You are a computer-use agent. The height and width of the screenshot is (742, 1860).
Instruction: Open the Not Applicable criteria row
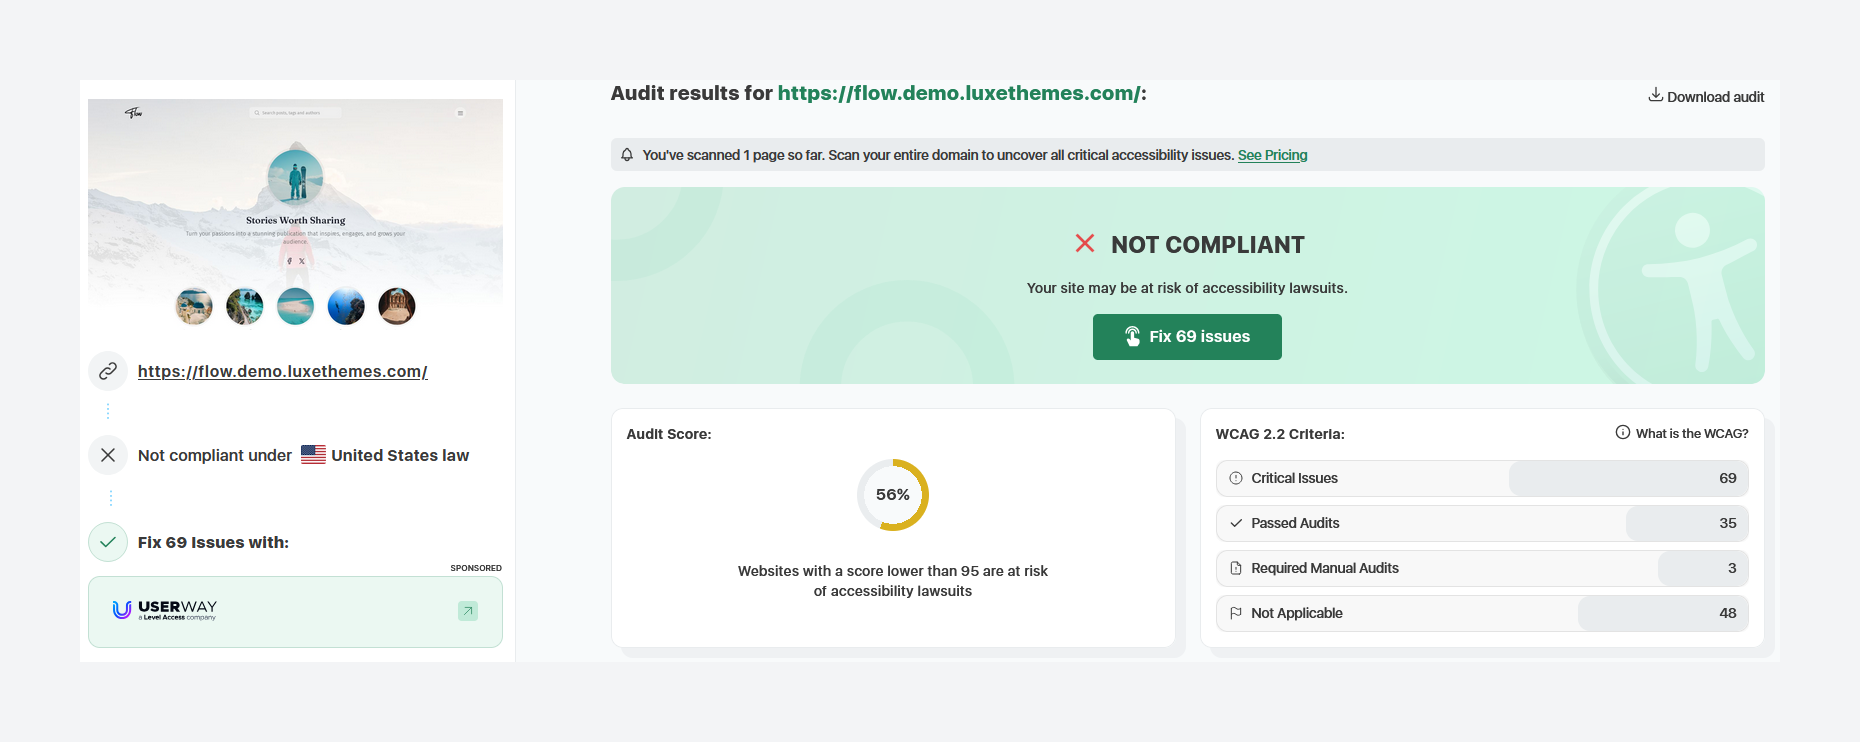point(1481,613)
